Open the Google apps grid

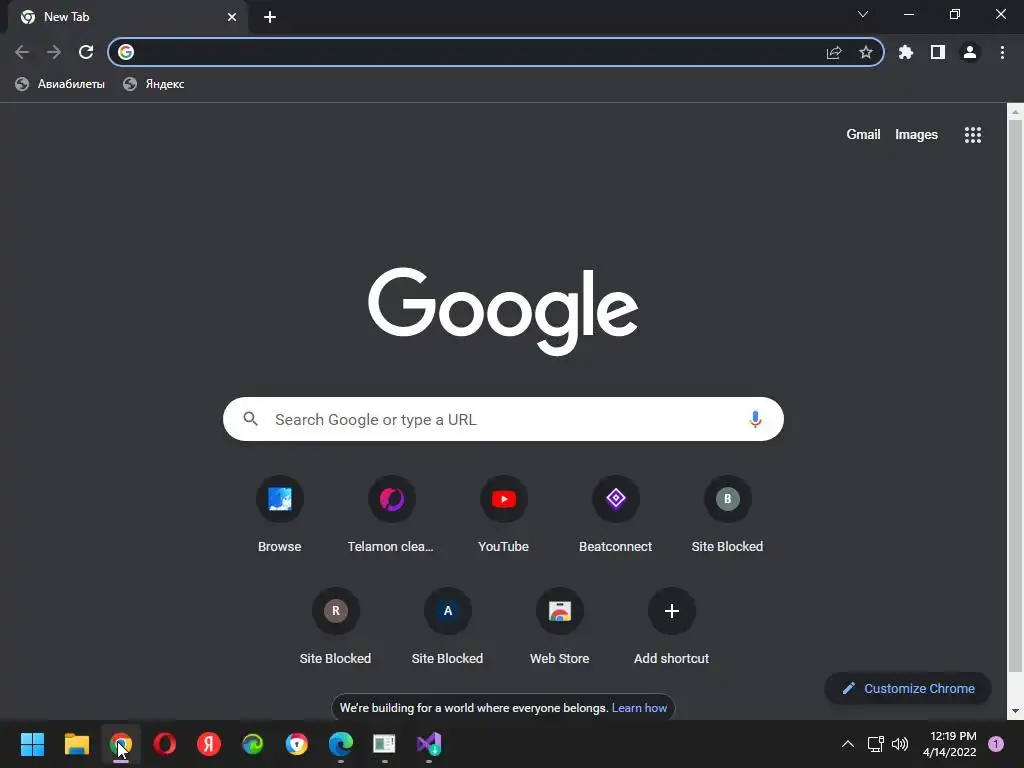[x=972, y=135]
